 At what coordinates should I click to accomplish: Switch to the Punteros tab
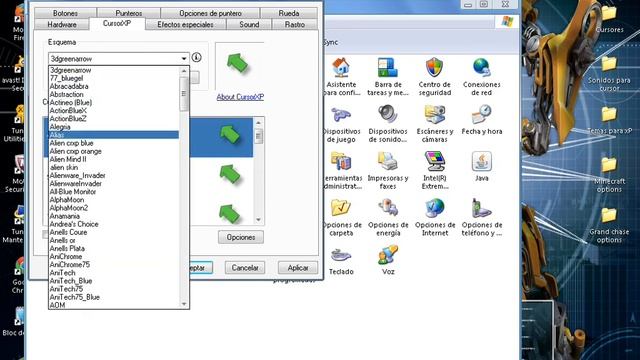click(x=129, y=13)
